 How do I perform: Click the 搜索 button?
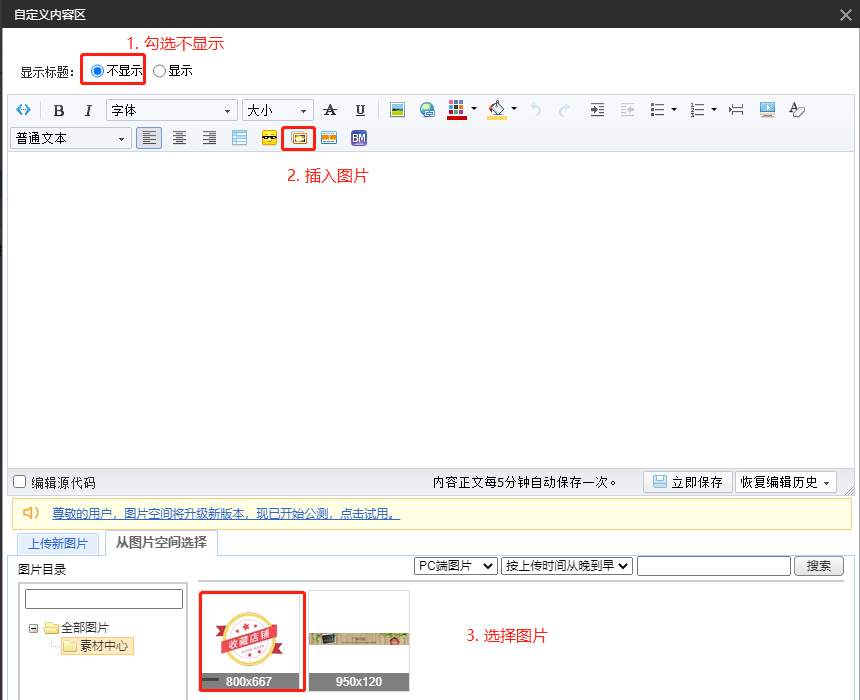819,566
